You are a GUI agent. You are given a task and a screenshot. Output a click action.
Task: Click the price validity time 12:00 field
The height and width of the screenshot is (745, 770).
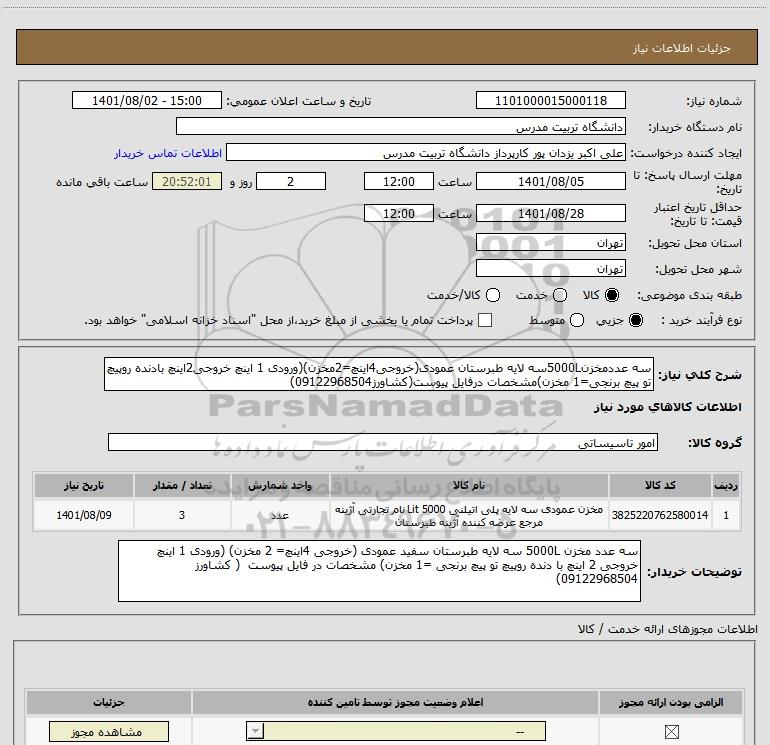click(399, 214)
